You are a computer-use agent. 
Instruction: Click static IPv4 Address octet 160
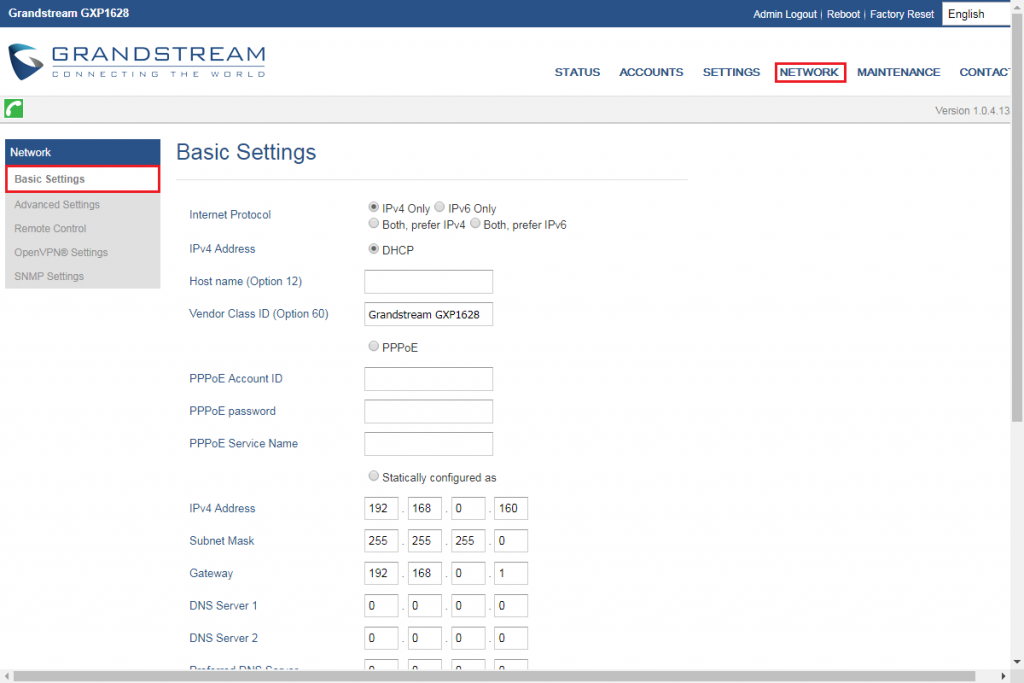click(x=511, y=508)
